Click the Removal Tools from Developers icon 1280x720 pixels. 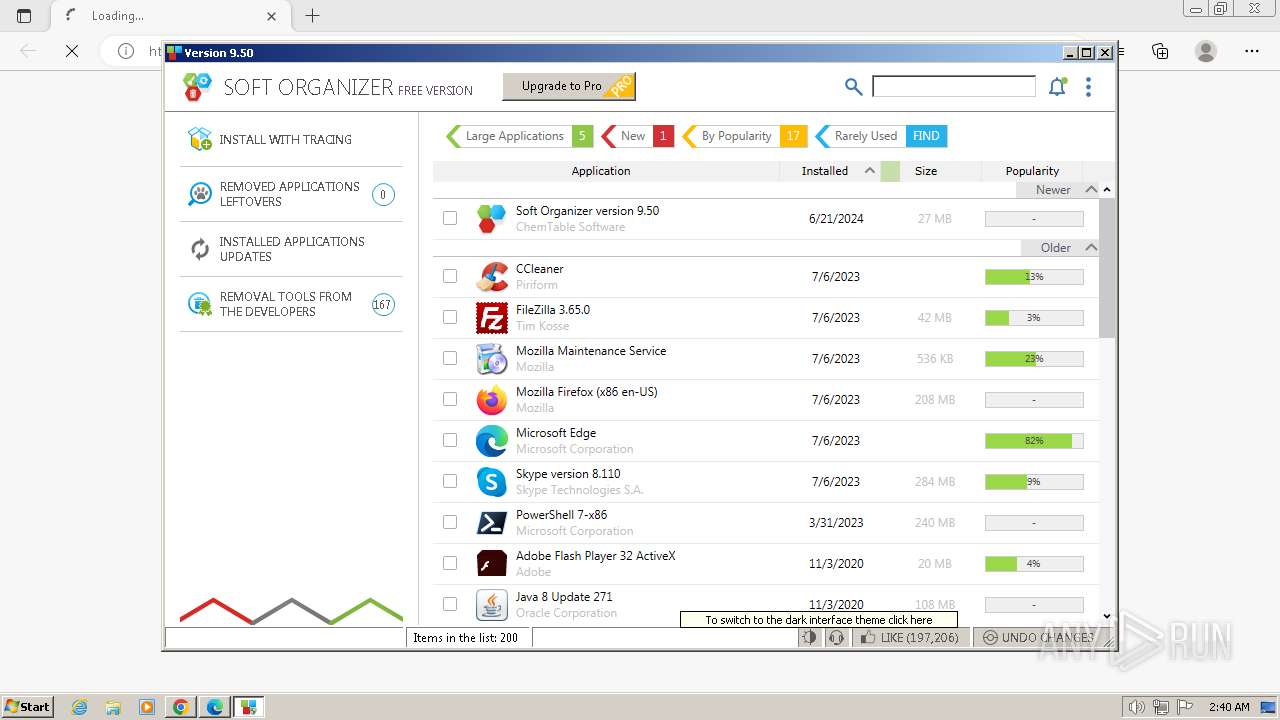point(200,304)
